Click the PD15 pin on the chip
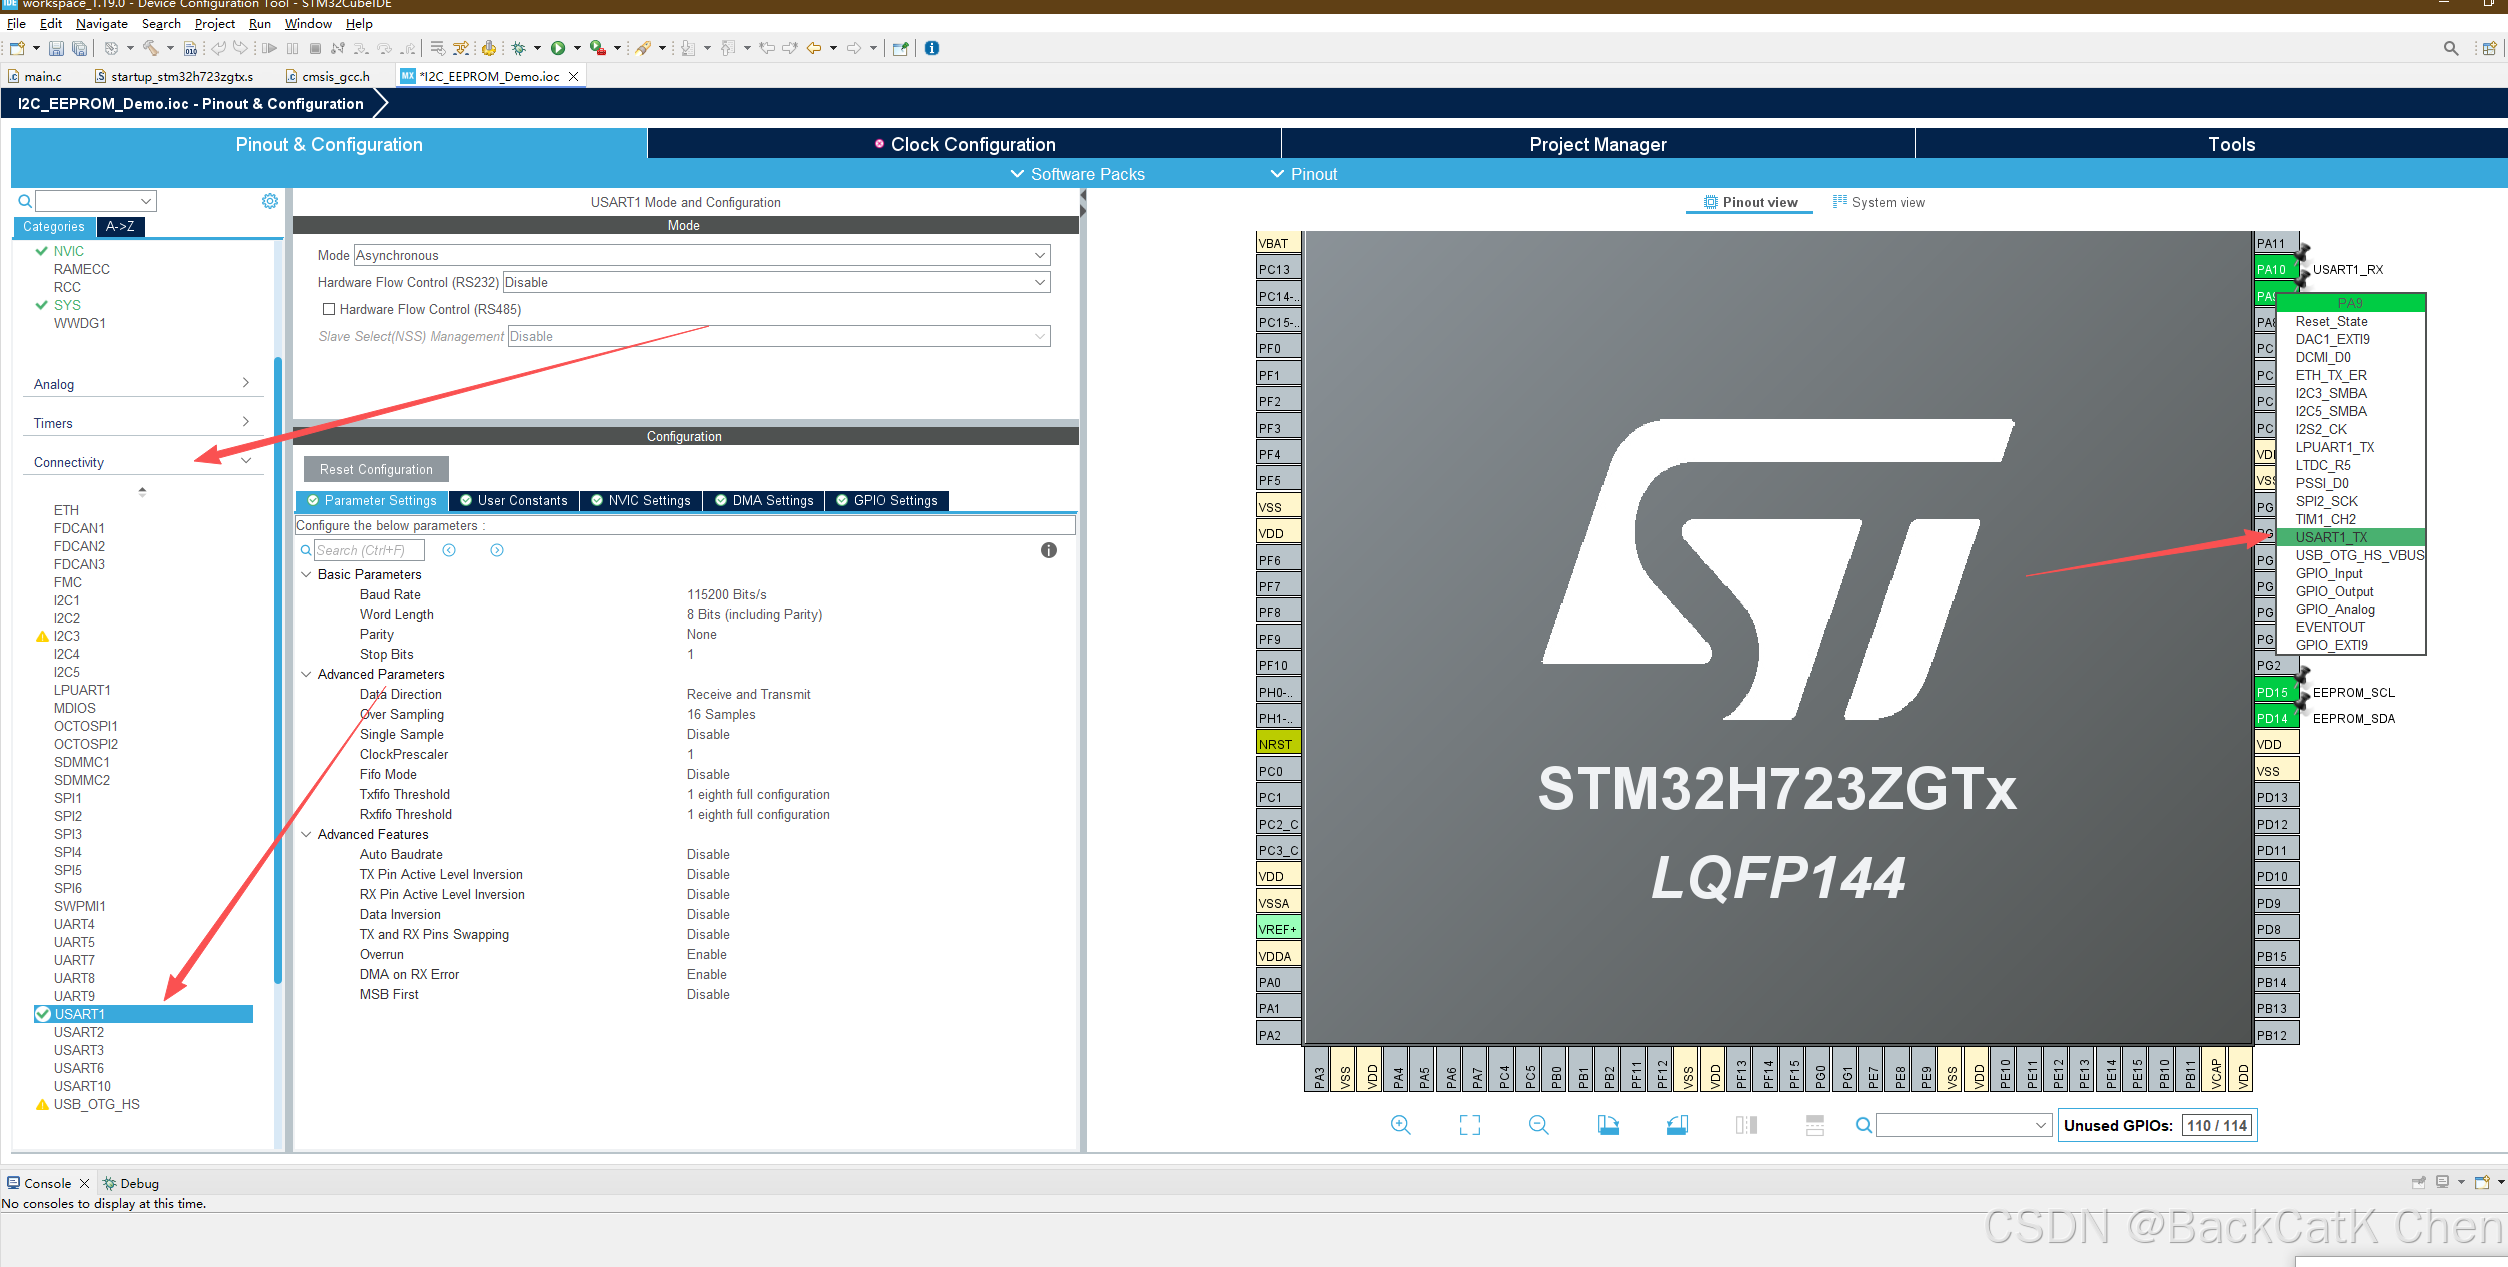 pyautogui.click(x=2276, y=692)
